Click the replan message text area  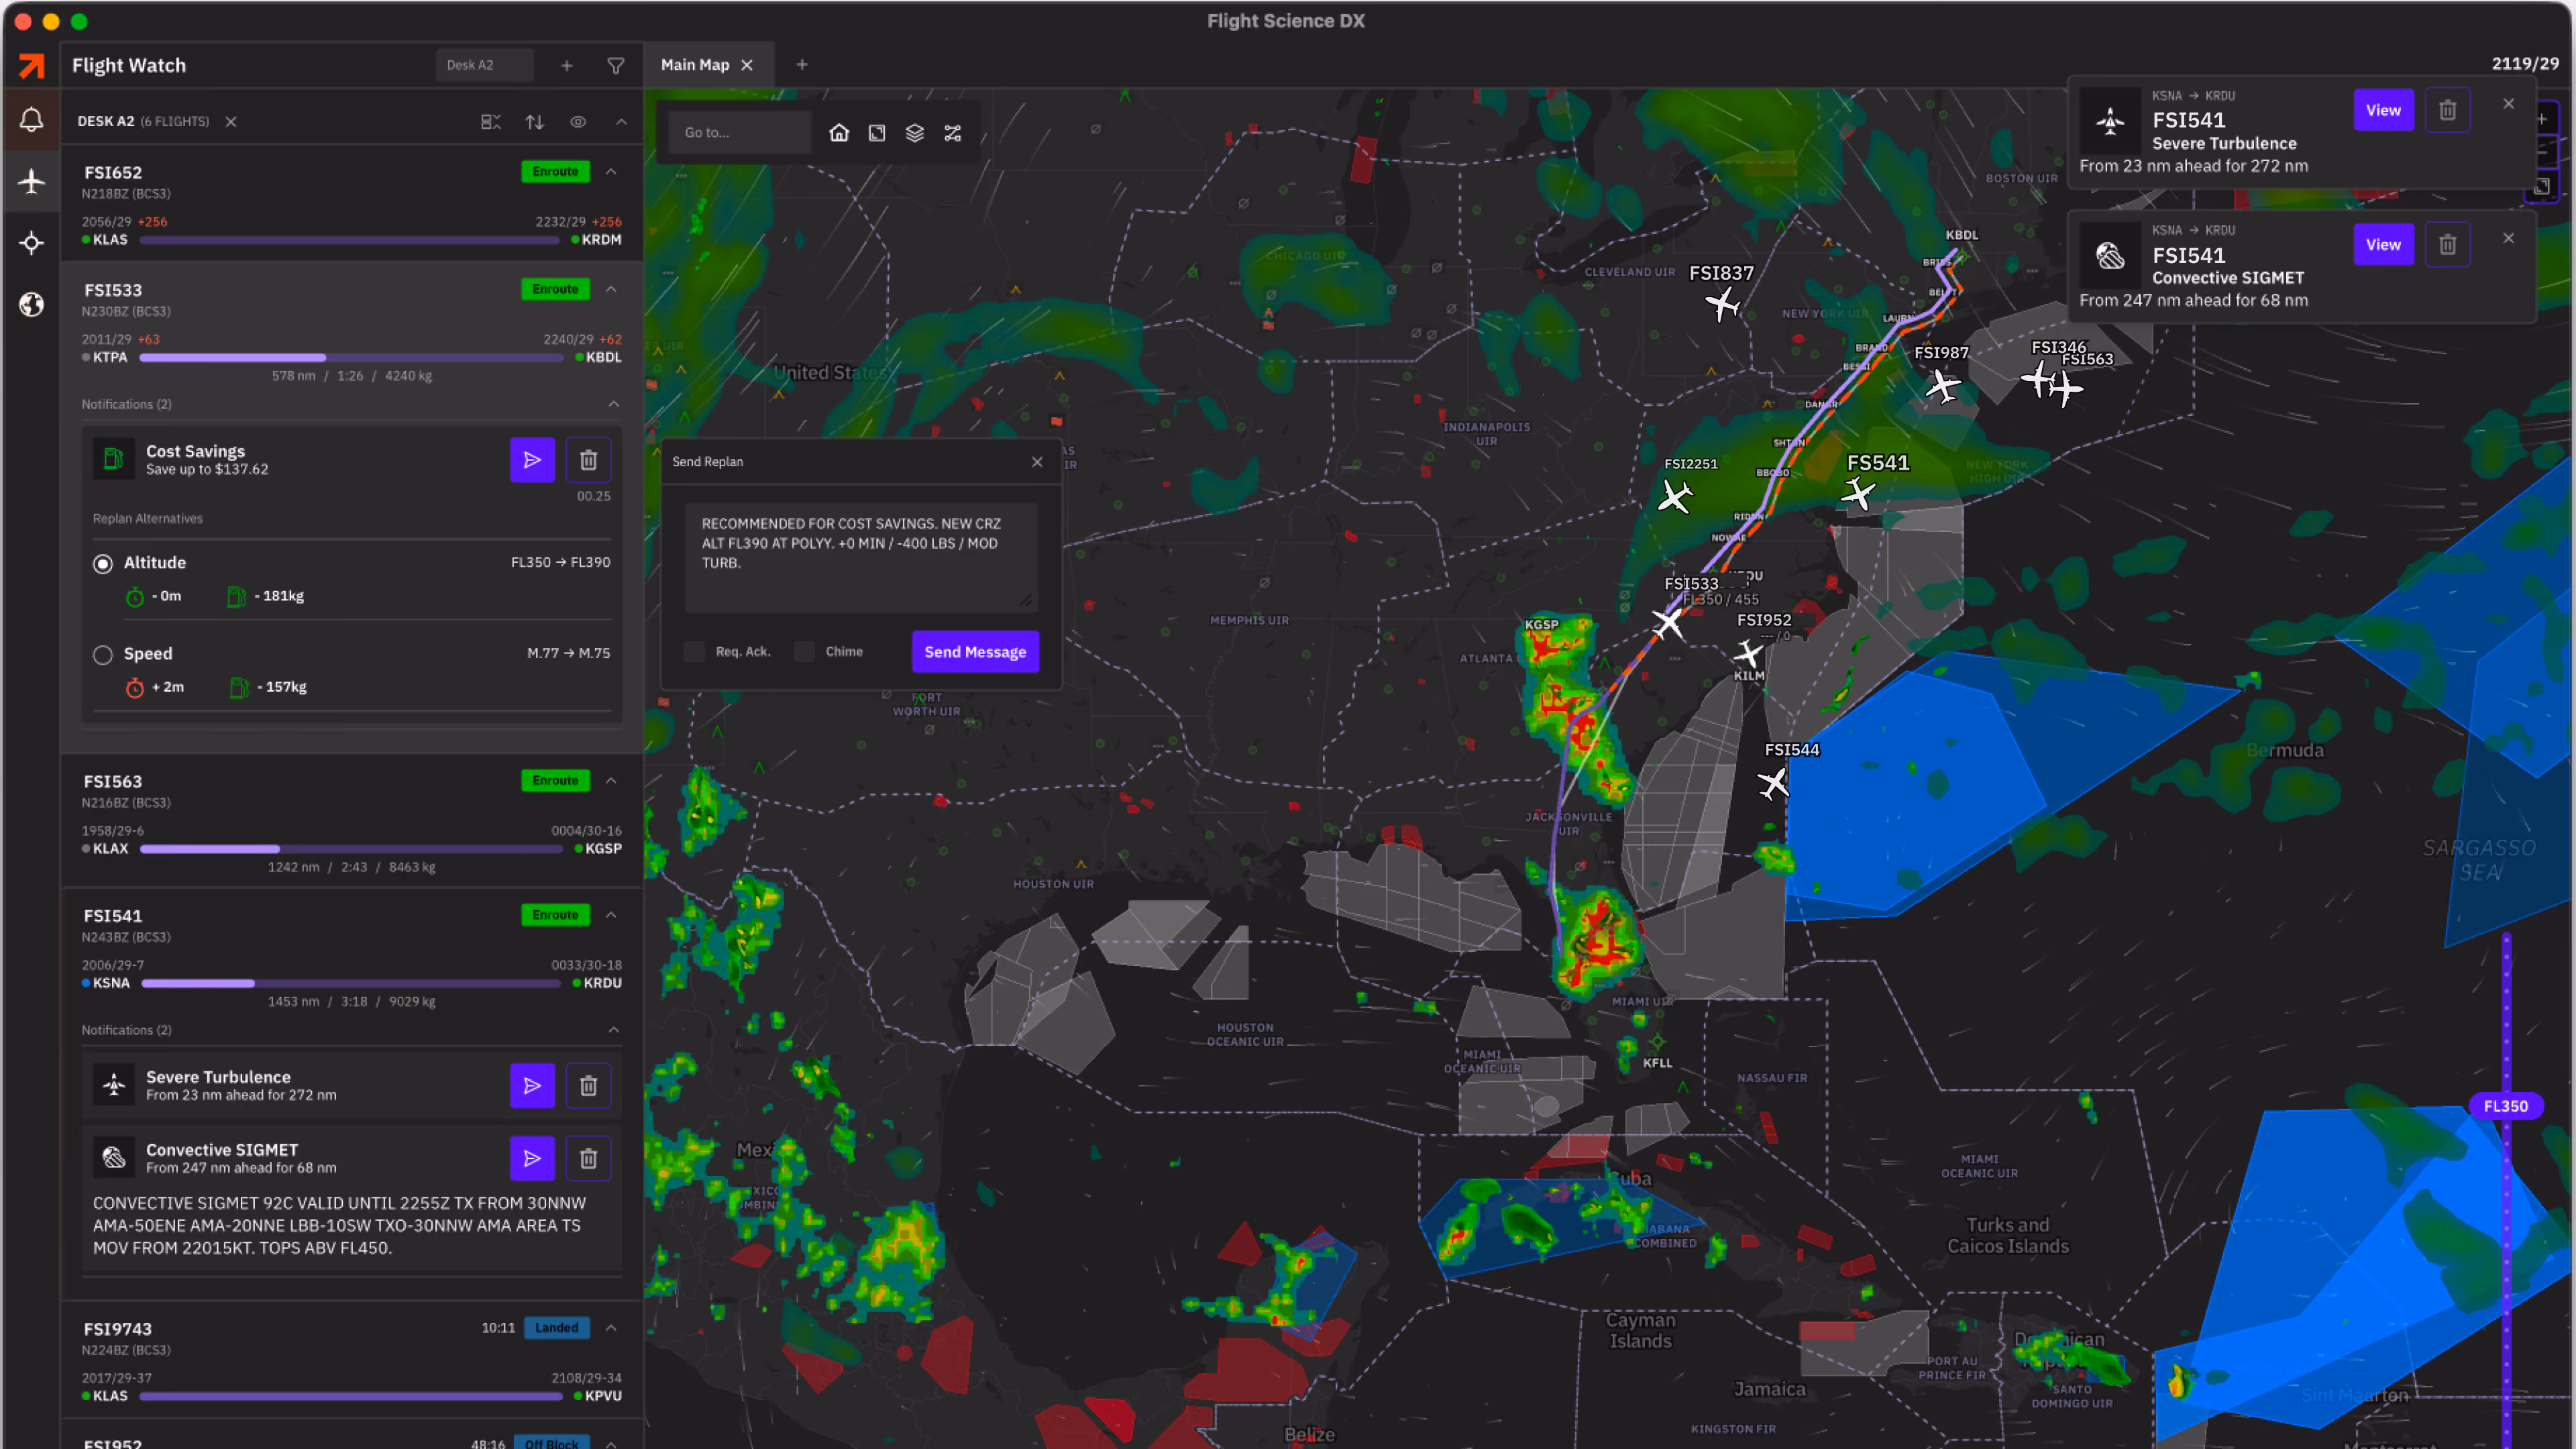pos(861,558)
